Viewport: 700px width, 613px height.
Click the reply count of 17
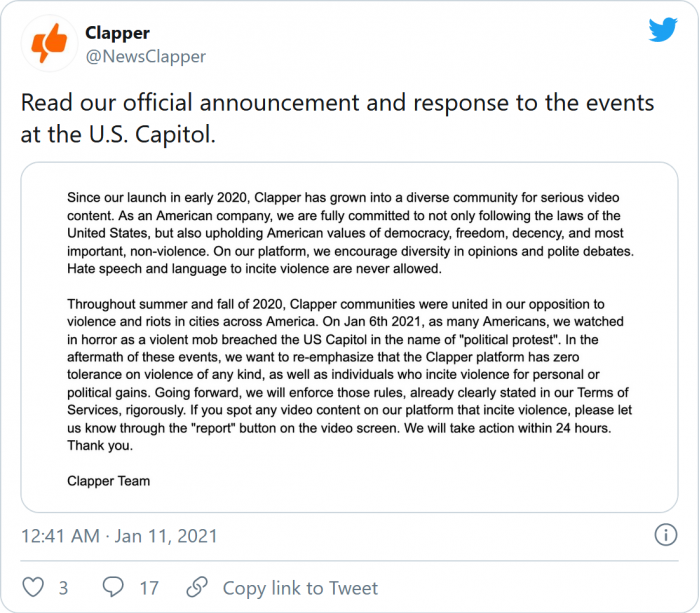pos(148,588)
